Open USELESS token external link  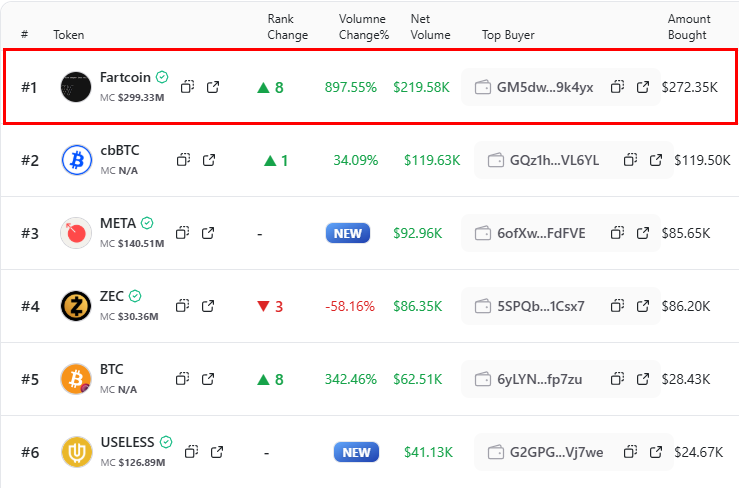(217, 452)
